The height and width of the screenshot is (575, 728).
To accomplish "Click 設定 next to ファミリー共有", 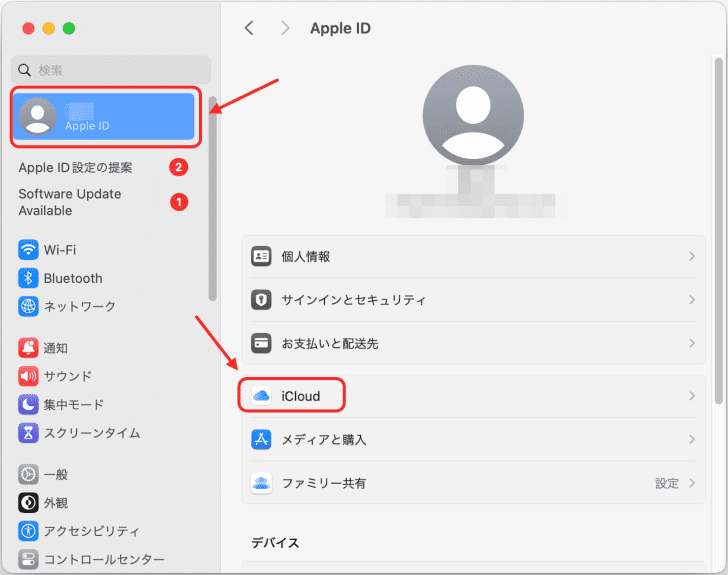I will [667, 483].
